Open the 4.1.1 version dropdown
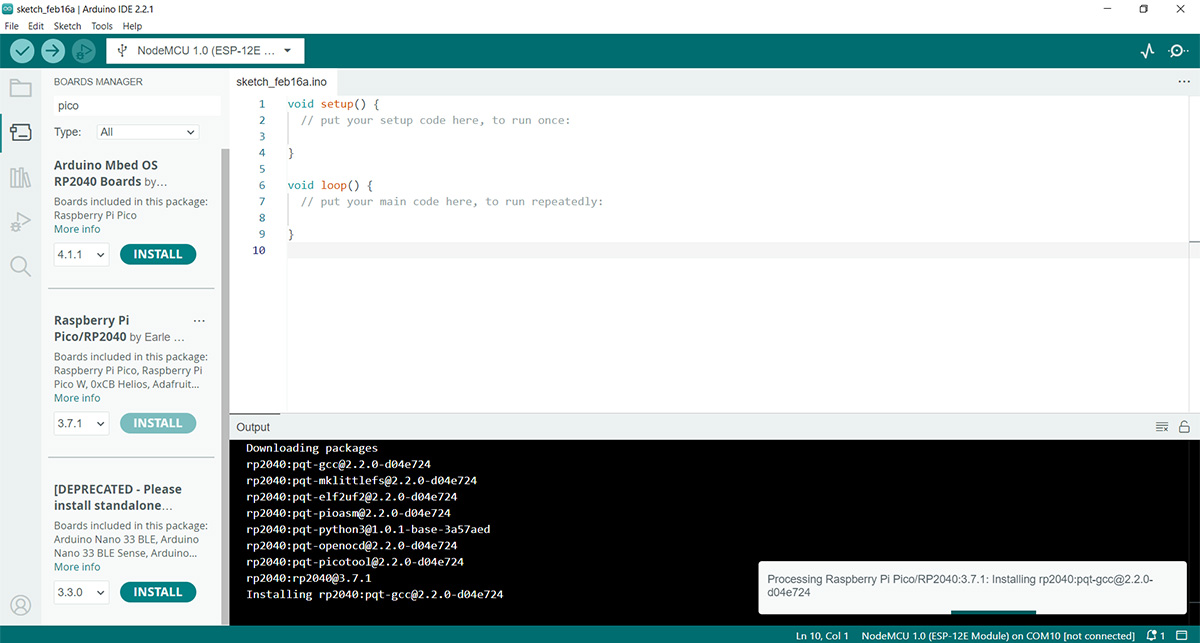This screenshot has height=643, width=1200. click(x=81, y=255)
